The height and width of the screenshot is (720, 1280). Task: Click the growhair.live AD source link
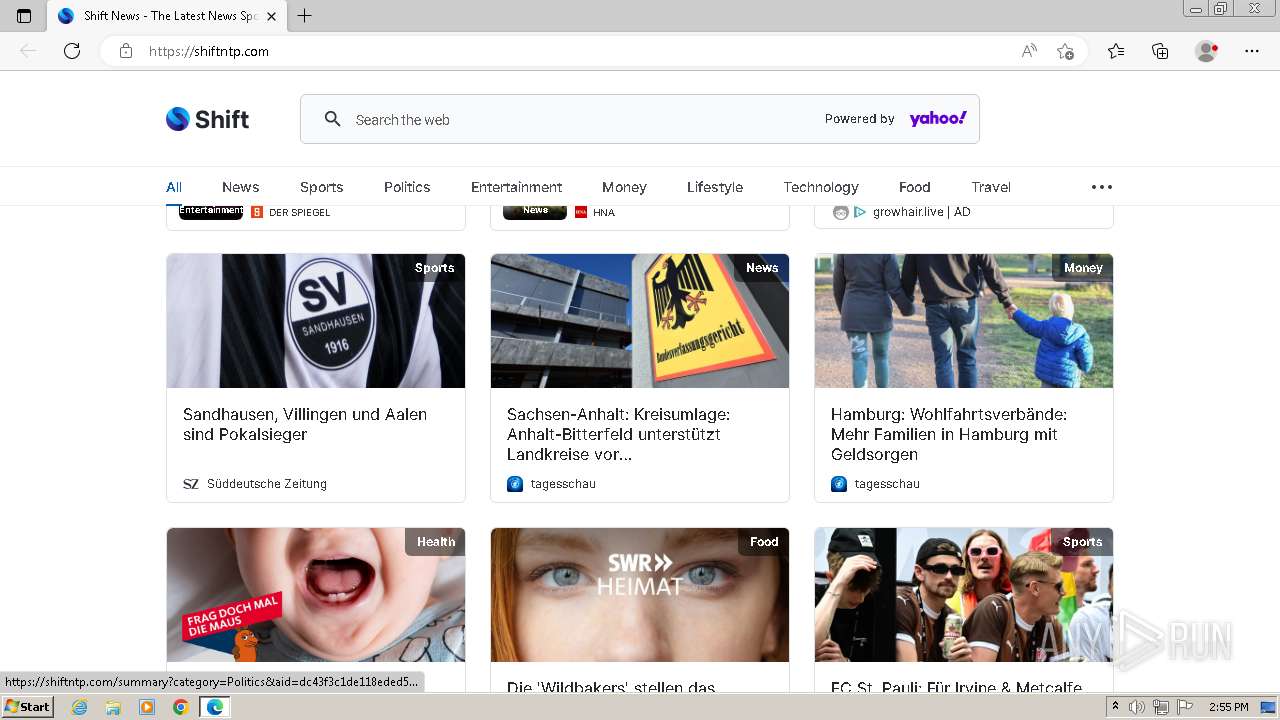click(921, 212)
